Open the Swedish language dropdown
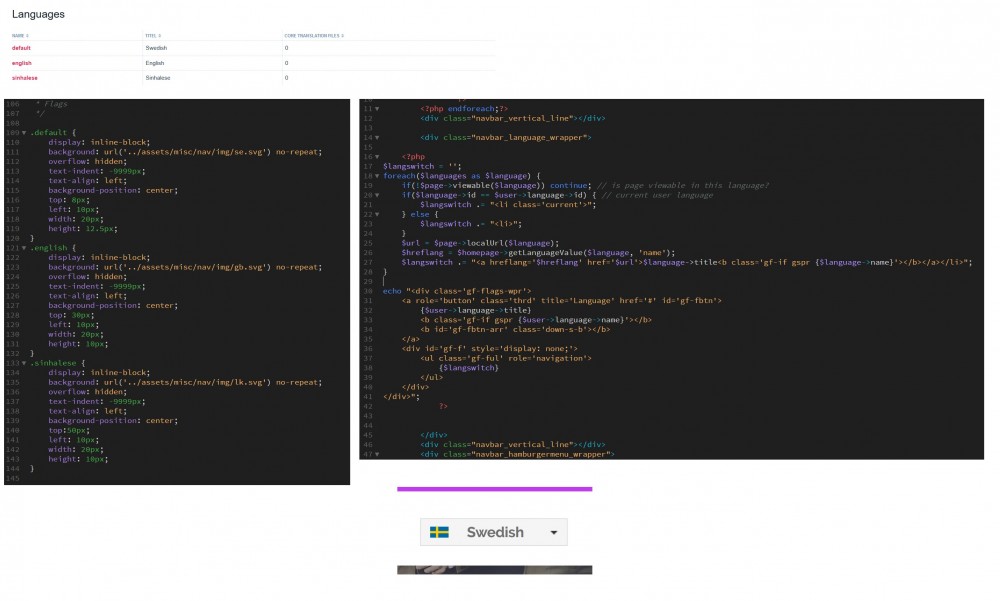Screen dimensions: 1000x601 click(494, 532)
